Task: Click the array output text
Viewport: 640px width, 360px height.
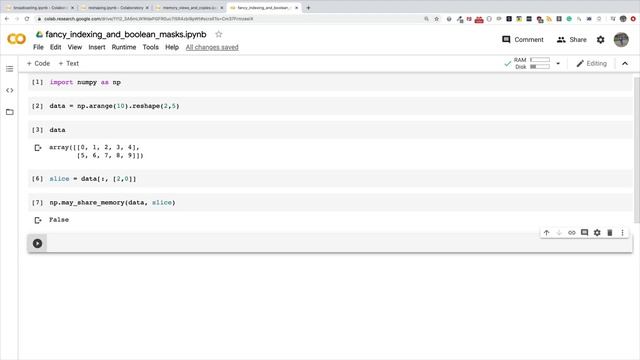Action: 96,151
